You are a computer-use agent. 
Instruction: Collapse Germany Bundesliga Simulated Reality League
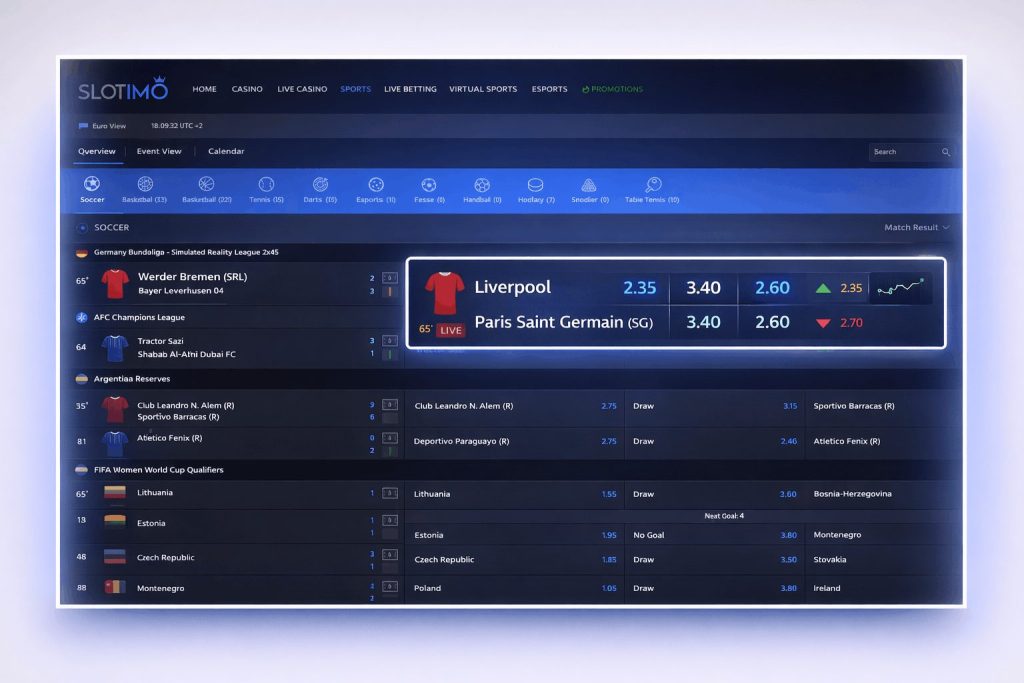pos(186,252)
